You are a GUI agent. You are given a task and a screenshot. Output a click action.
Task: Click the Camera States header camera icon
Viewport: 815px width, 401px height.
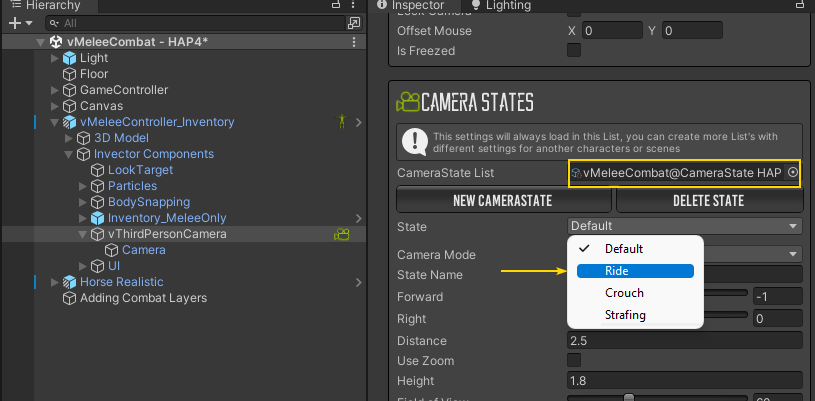pyautogui.click(x=408, y=101)
